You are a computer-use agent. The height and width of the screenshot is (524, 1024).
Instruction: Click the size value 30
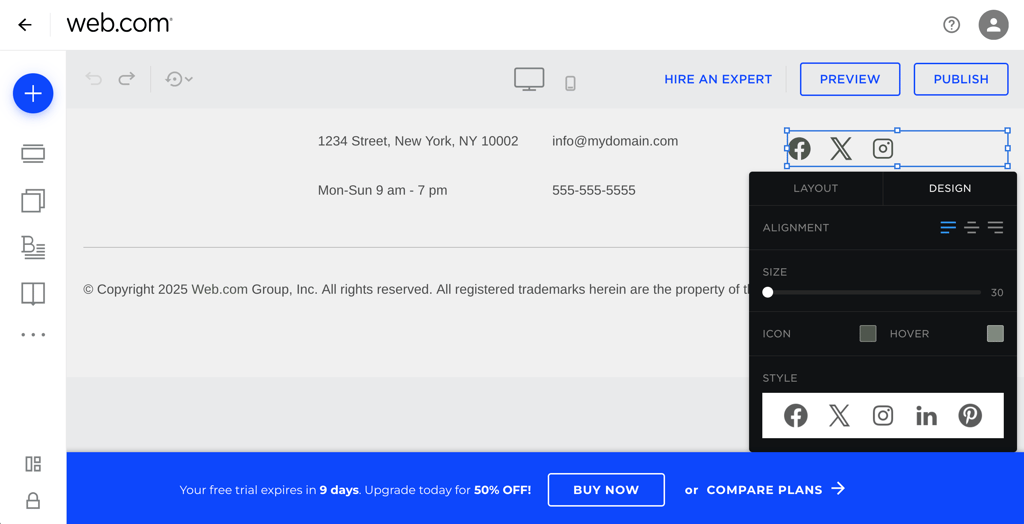click(x=997, y=293)
